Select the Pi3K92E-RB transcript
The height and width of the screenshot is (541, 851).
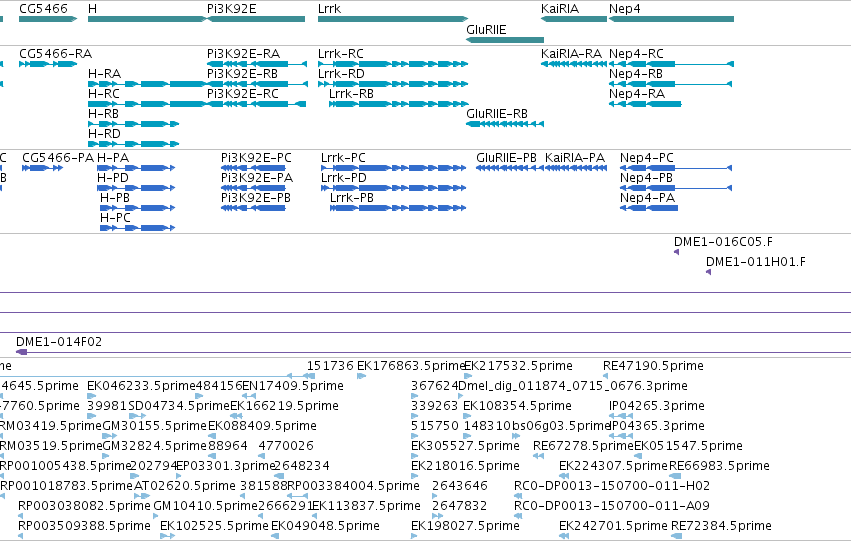(257, 84)
